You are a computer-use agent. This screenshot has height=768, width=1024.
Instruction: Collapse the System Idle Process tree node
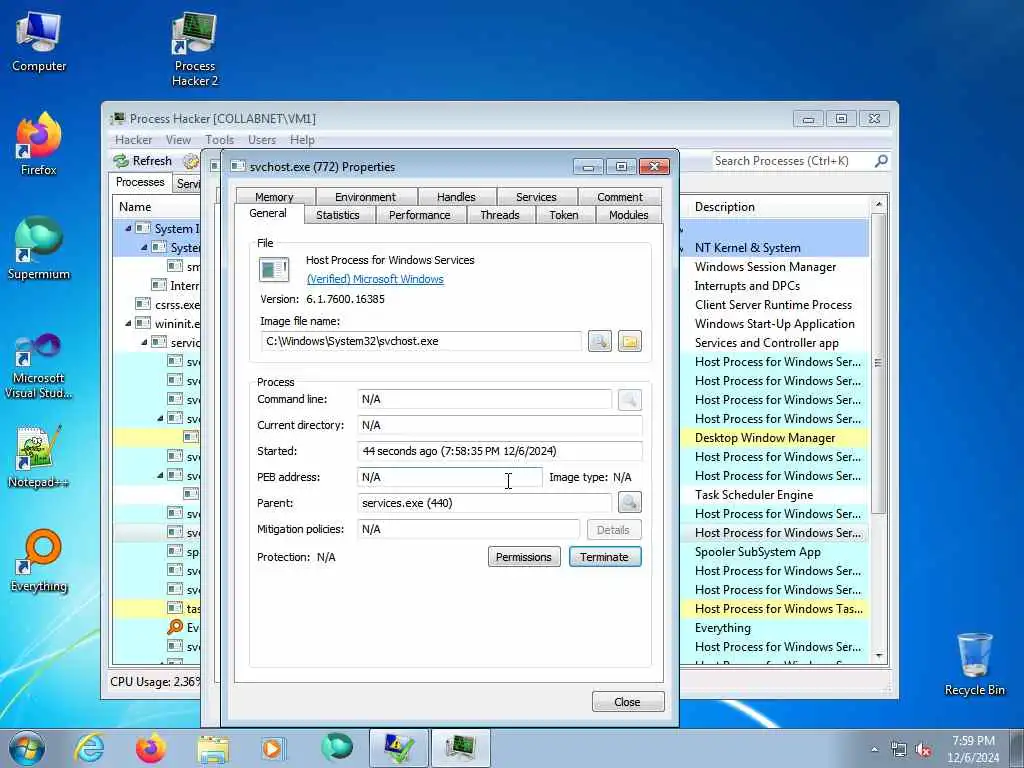click(128, 229)
